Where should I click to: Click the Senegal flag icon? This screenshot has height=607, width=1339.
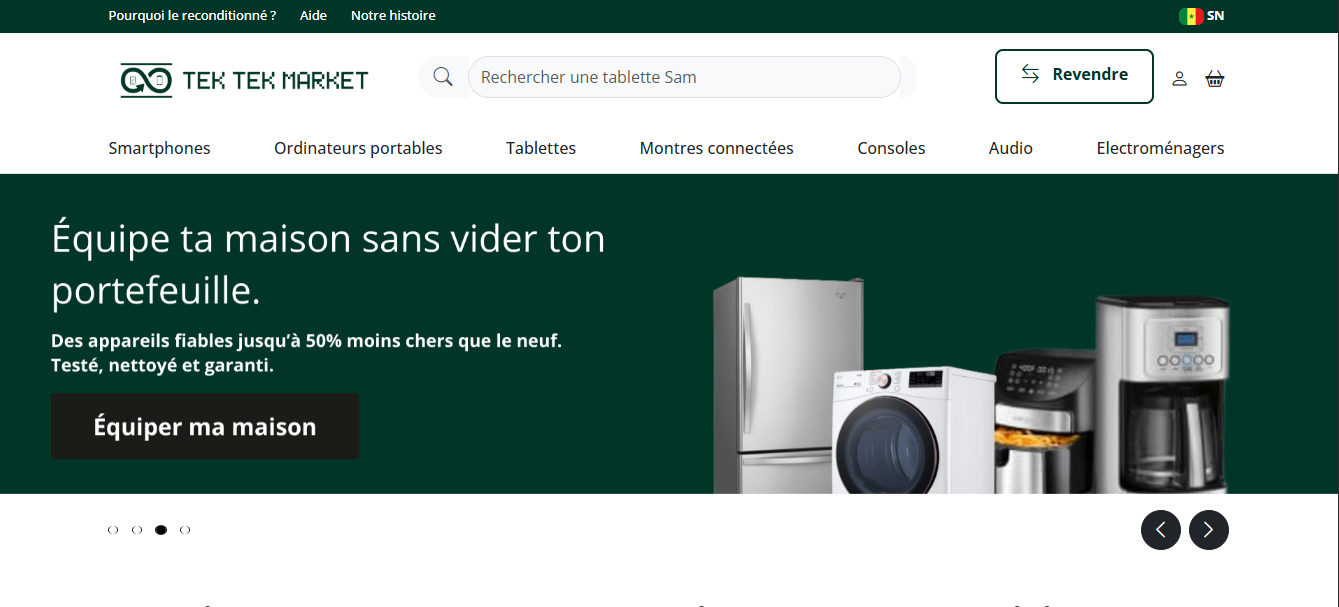tap(1191, 16)
